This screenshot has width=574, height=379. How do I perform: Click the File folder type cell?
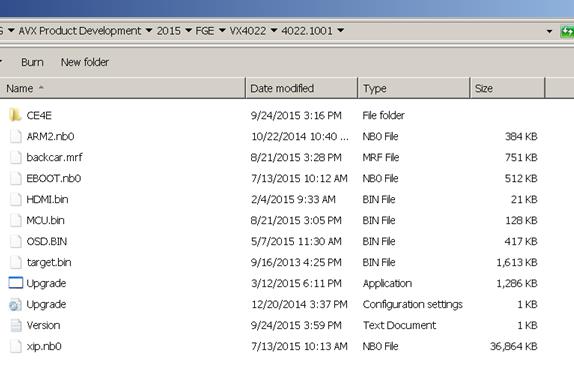coord(384,116)
